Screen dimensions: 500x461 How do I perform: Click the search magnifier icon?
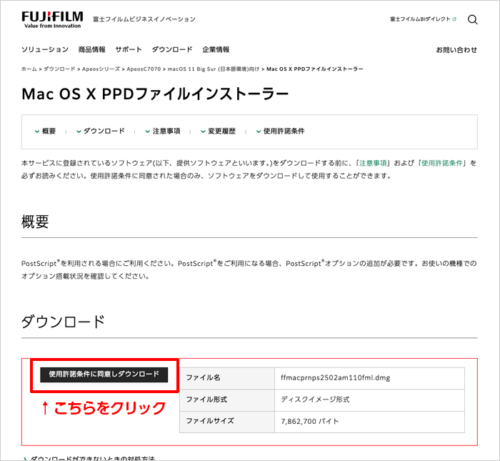(x=472, y=20)
